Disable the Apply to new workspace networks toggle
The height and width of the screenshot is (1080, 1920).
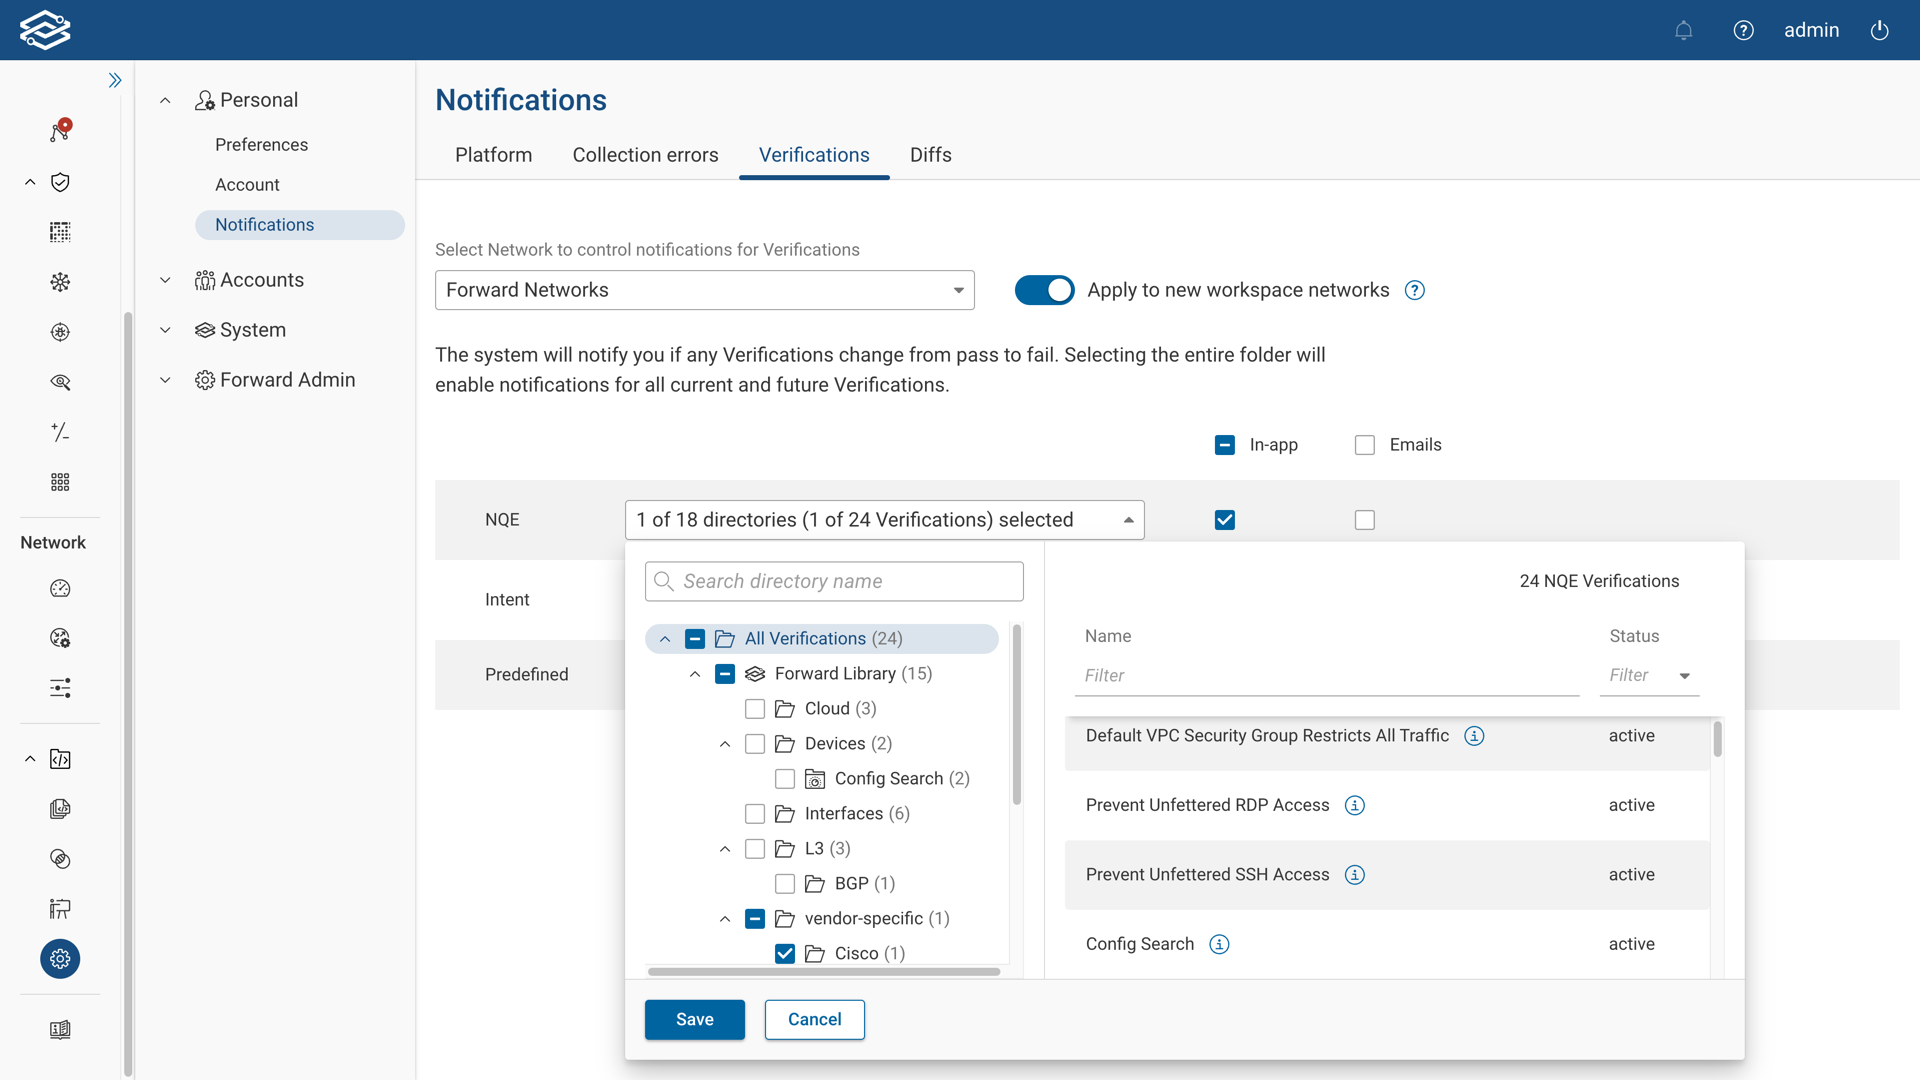pyautogui.click(x=1045, y=290)
